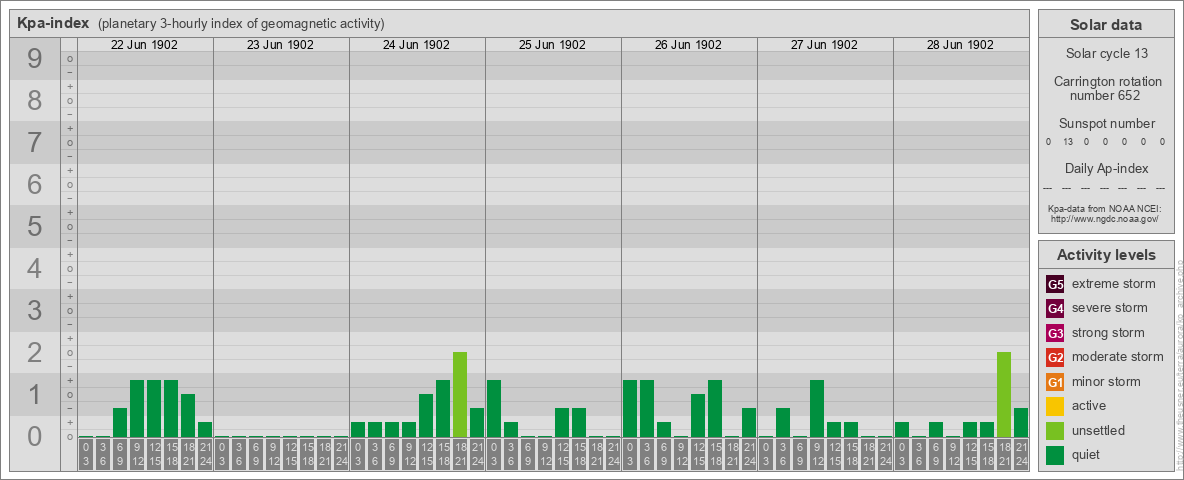Click the G4 severe storm legend swatch
This screenshot has width=1184, height=480.
click(1056, 309)
